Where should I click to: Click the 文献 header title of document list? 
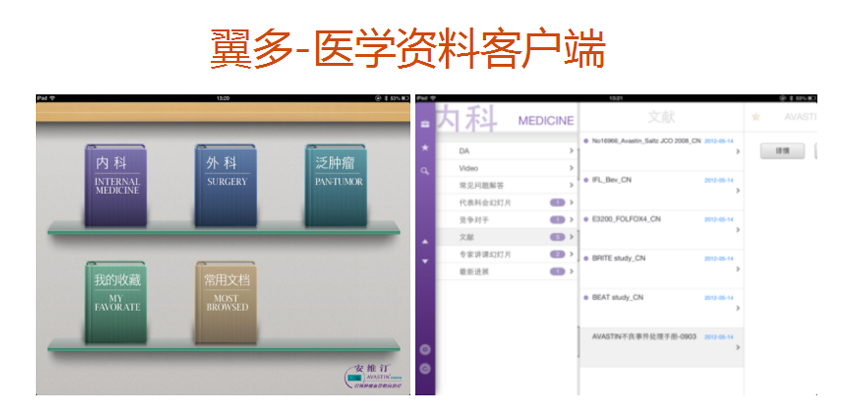tap(661, 117)
